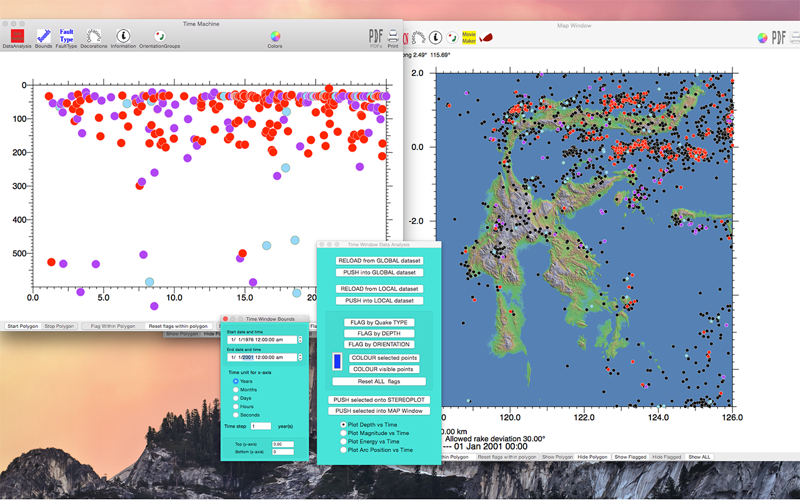
Task: Click RELOAD from GLOBAL dataset button
Action: [379, 261]
